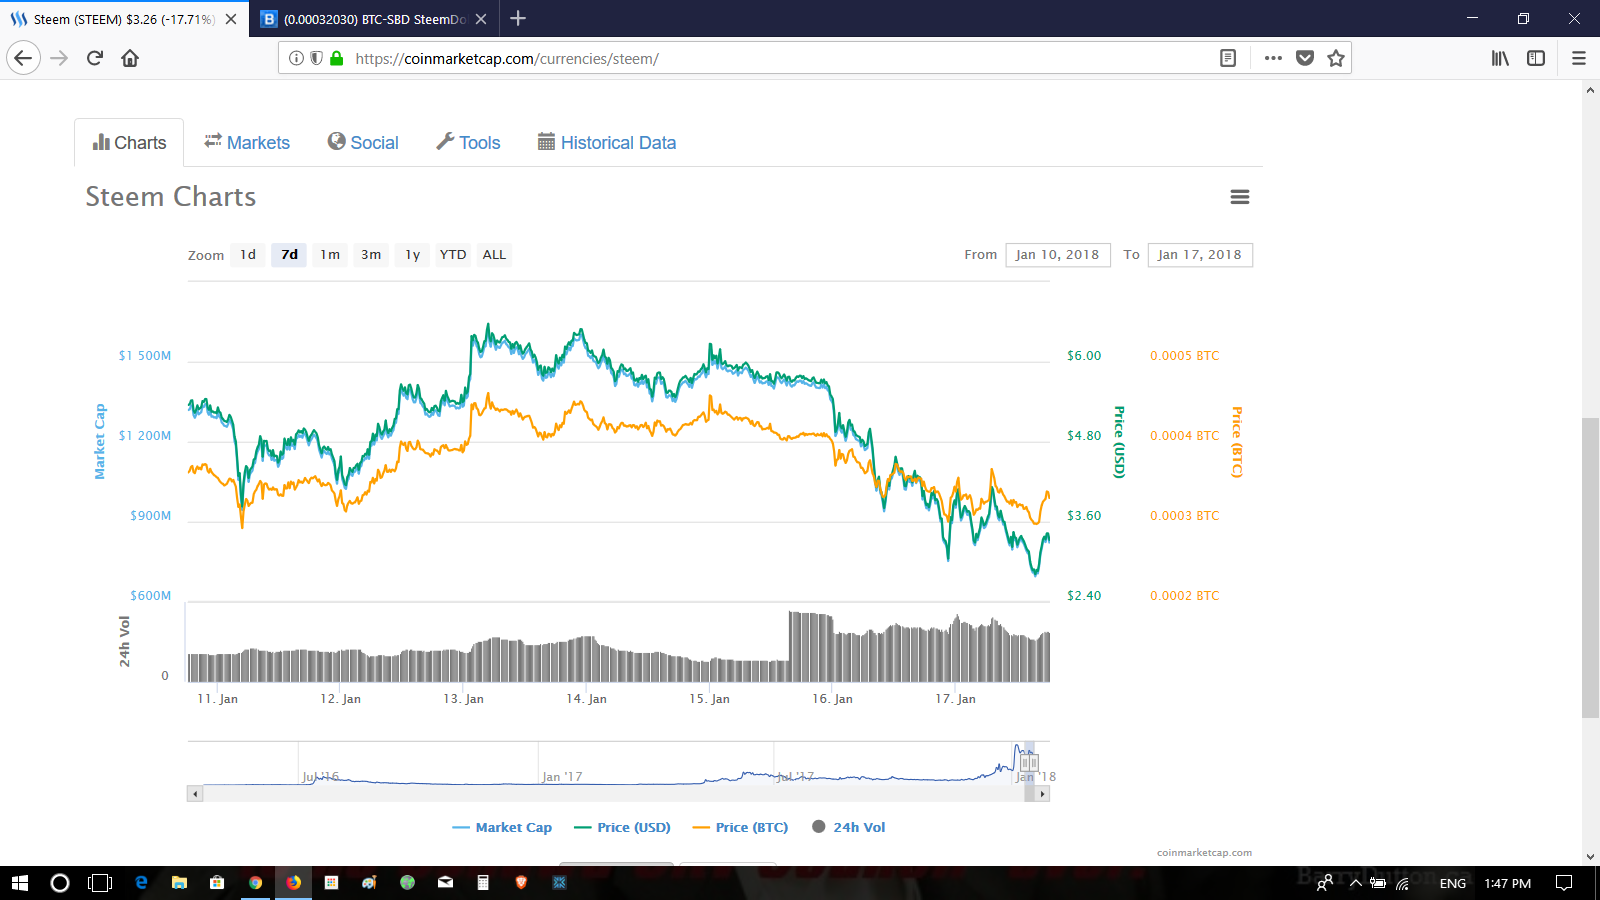Go to the browser home page
The width and height of the screenshot is (1600, 900).
tap(130, 58)
